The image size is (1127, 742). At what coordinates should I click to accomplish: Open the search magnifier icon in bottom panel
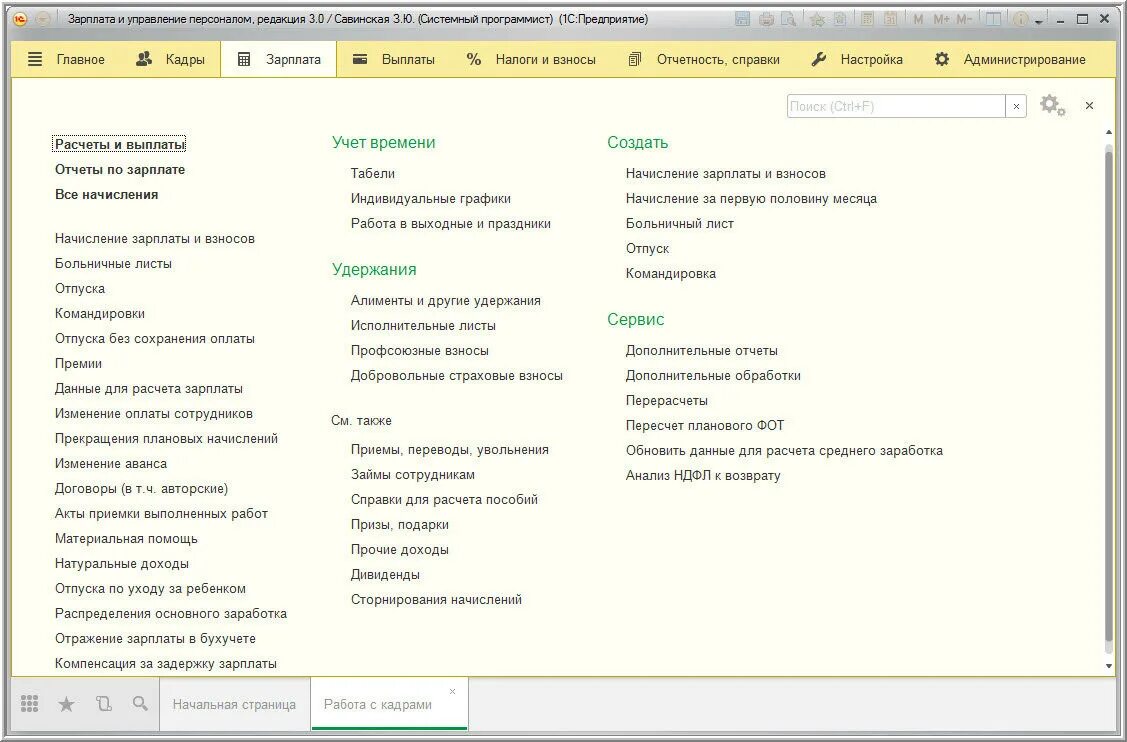[x=141, y=703]
